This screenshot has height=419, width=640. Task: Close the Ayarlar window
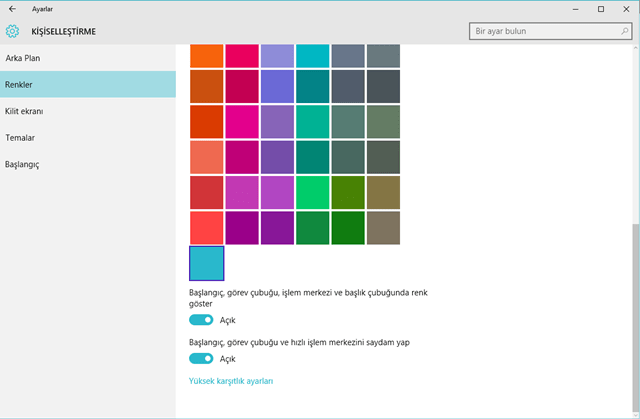(626, 9)
